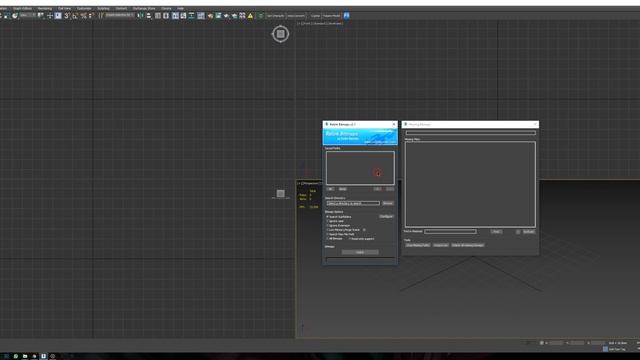Open the Named Selection Sets dropdown
640x360 pixels.
coord(120,15)
